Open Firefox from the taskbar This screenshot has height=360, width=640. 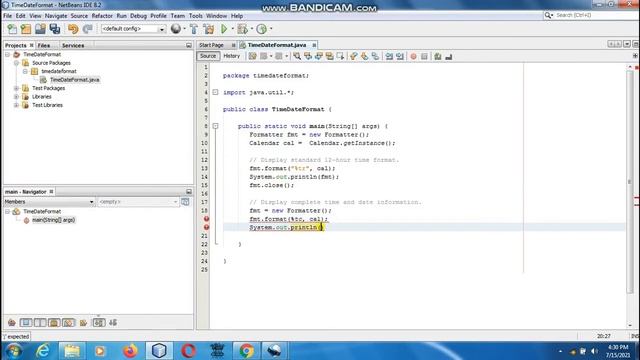click(x=130, y=351)
